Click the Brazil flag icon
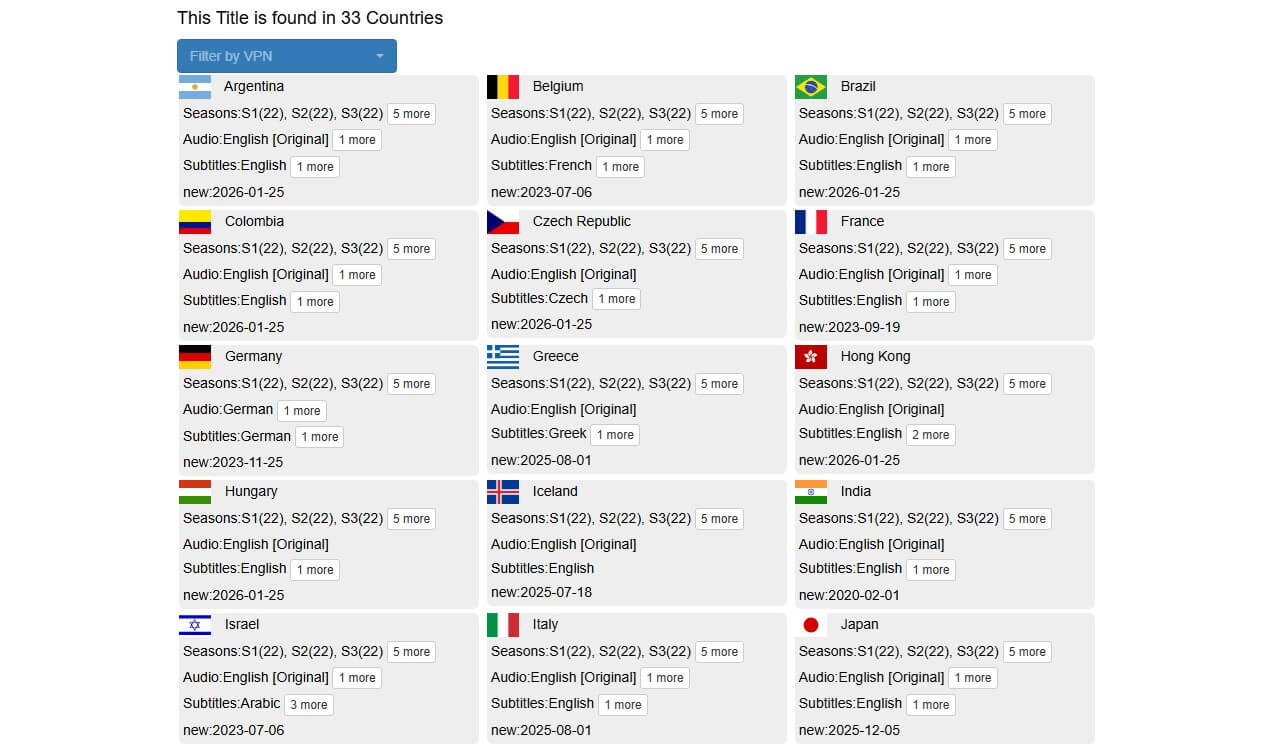 pos(811,87)
